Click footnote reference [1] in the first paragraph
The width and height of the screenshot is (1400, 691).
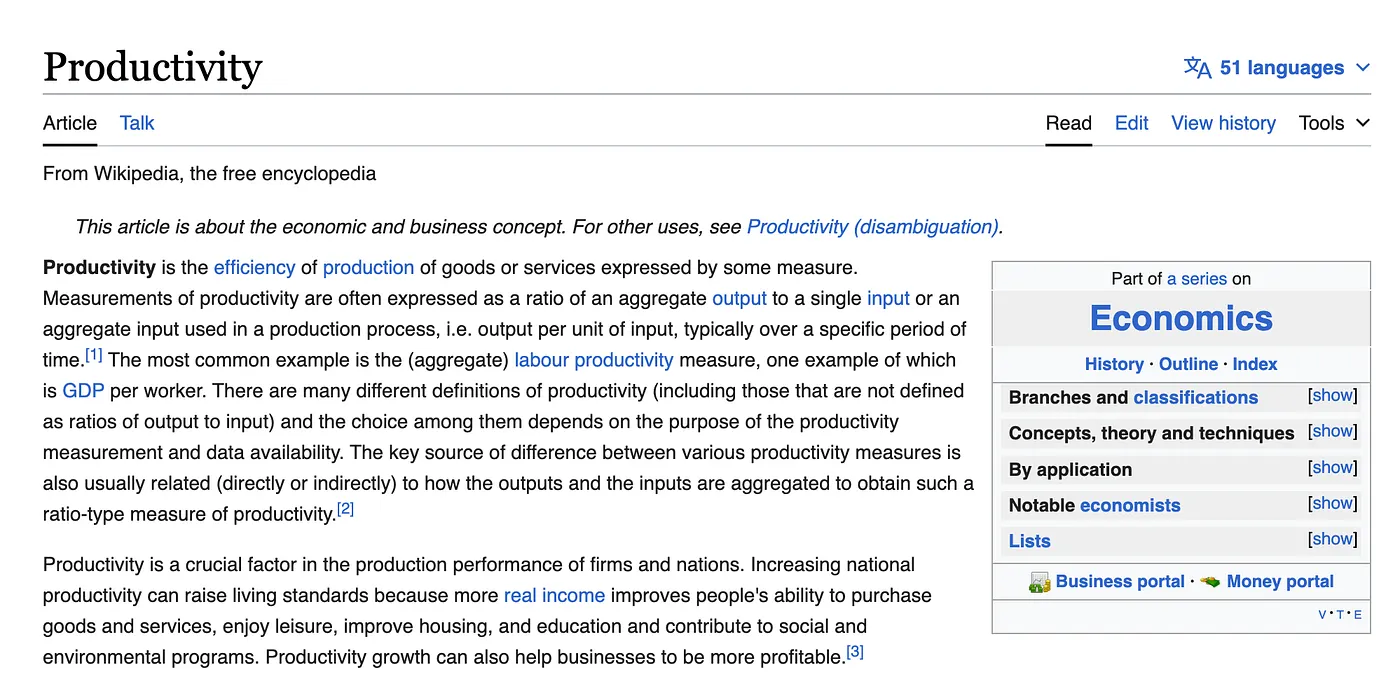(93, 353)
